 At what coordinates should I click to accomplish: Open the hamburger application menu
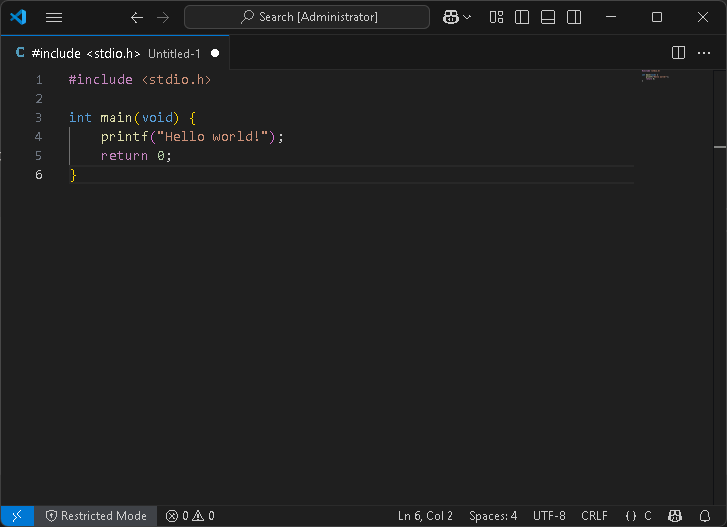click(x=54, y=17)
